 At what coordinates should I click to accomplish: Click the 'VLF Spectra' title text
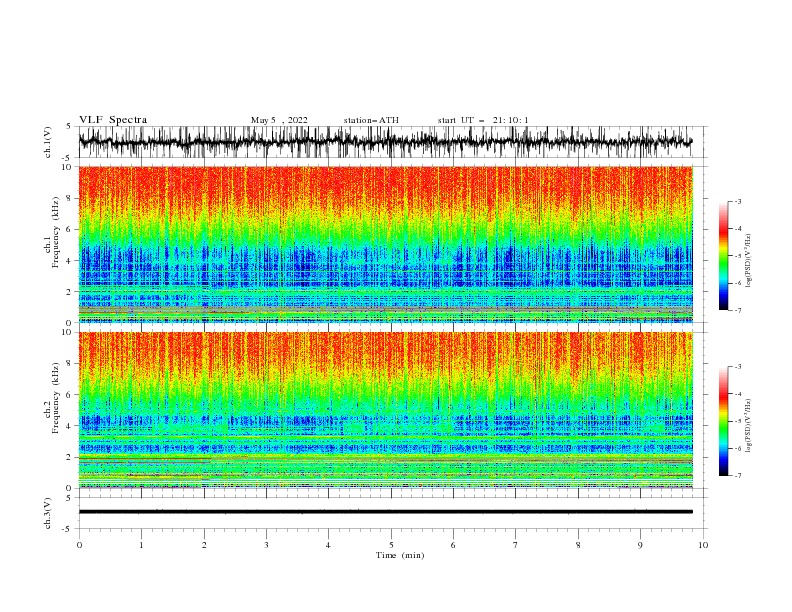[113, 120]
